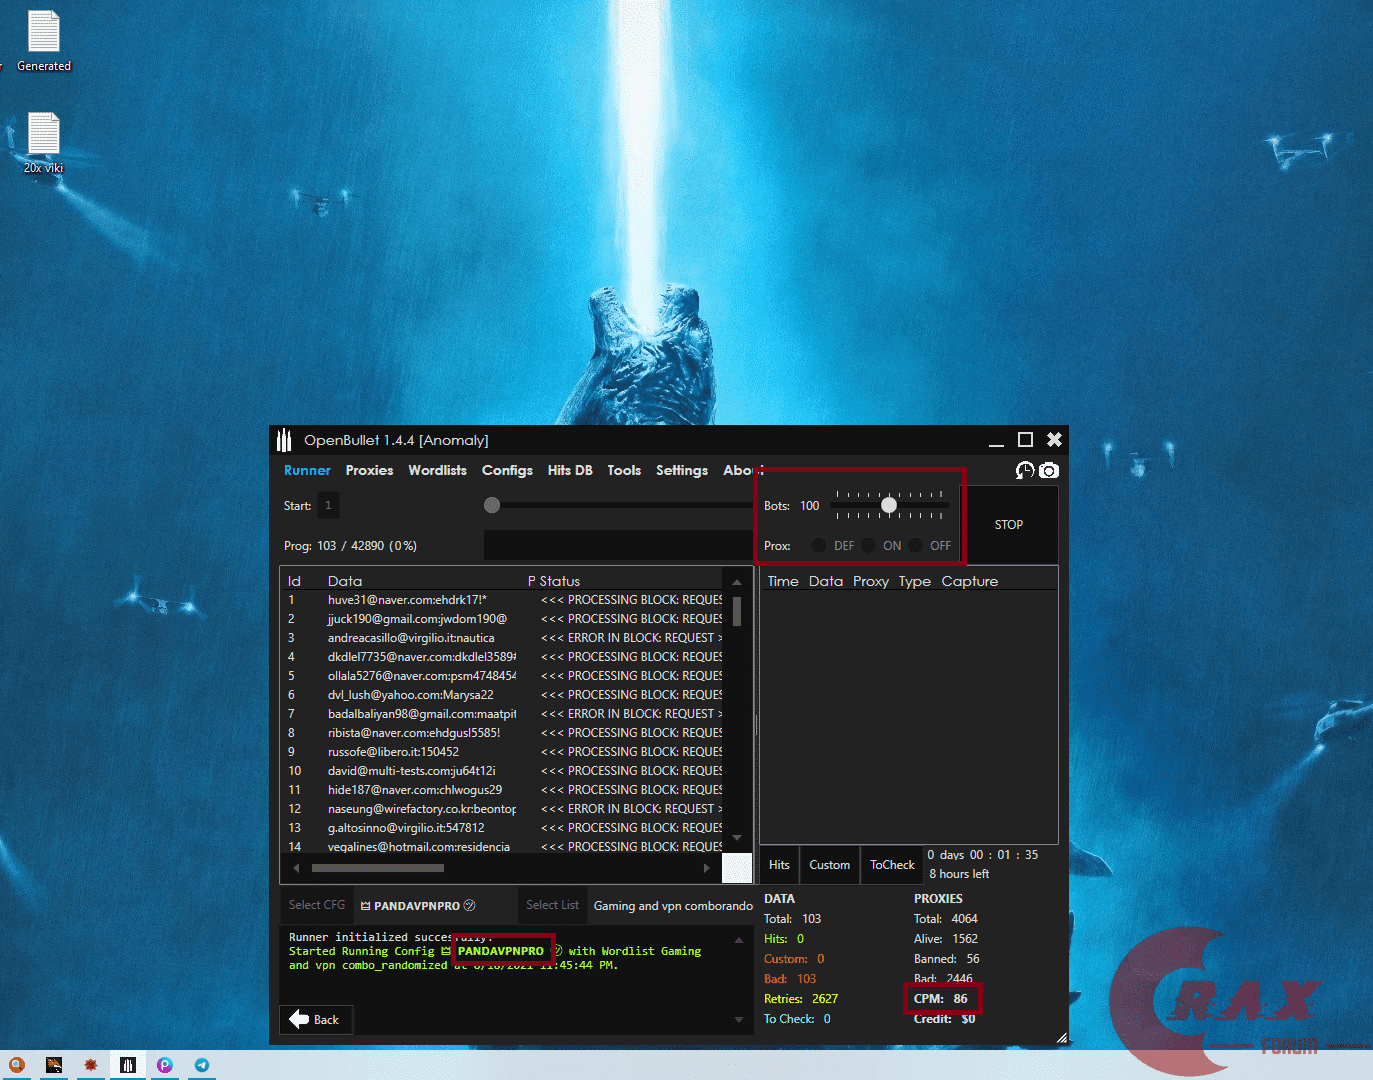The height and width of the screenshot is (1080, 1373).
Task: Click the "CPM: 86" statistic
Action: [x=941, y=999]
